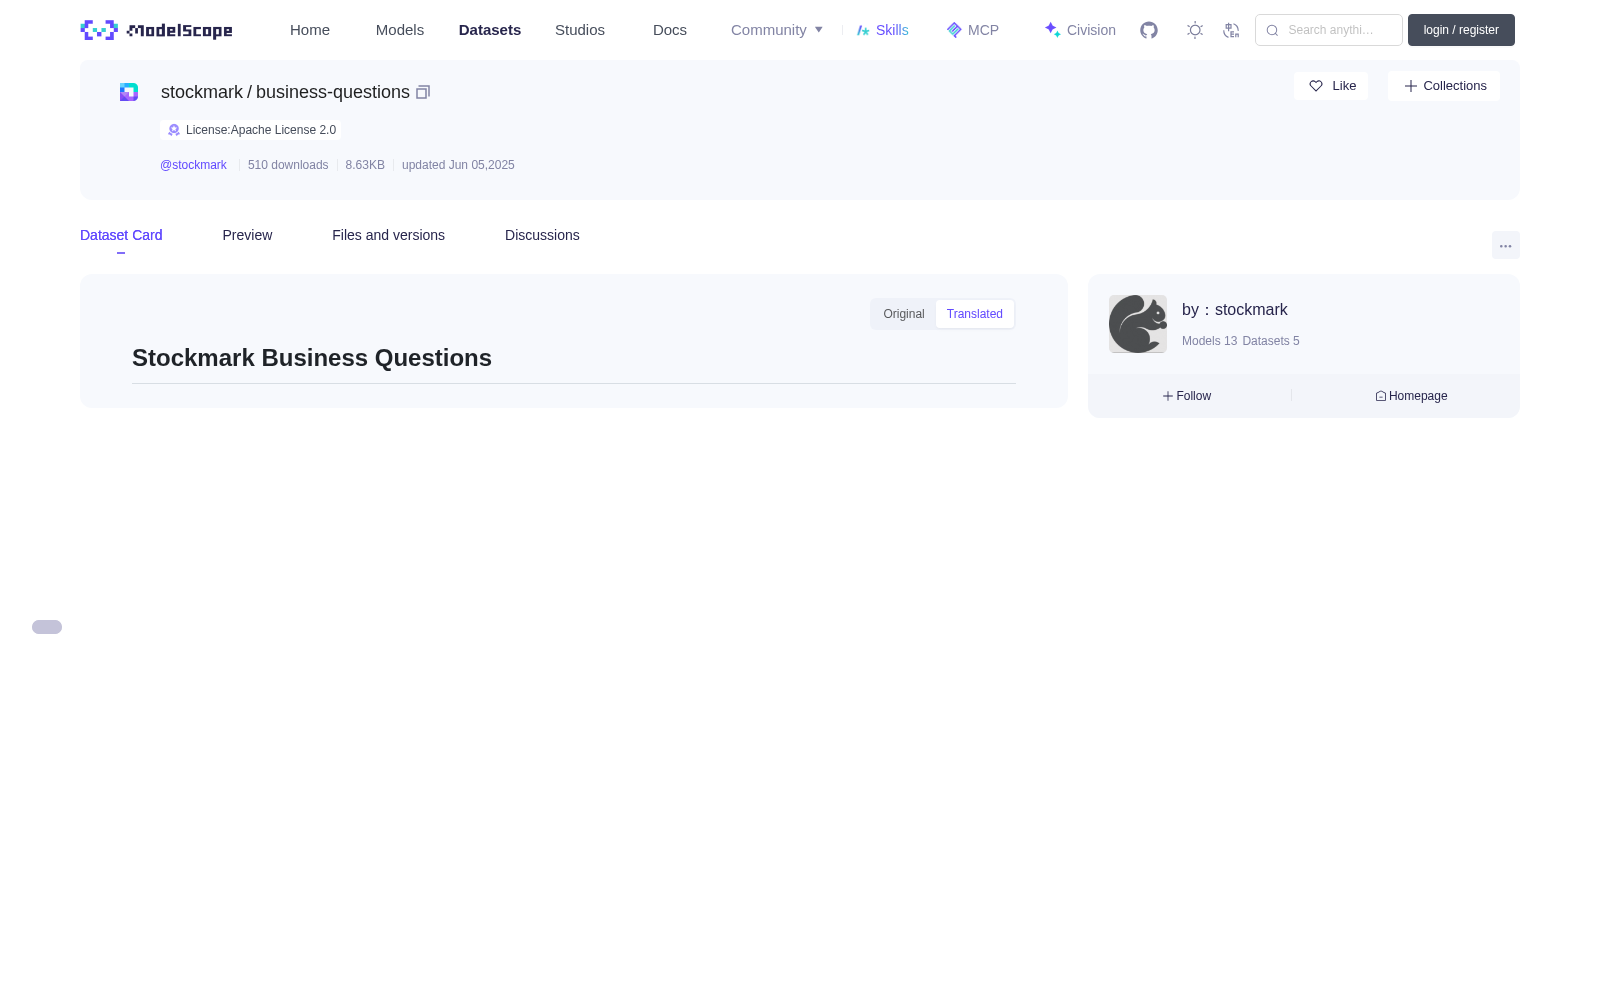Toggle the light/dark theme sun icon
This screenshot has width=1600, height=1000.
[1195, 30]
